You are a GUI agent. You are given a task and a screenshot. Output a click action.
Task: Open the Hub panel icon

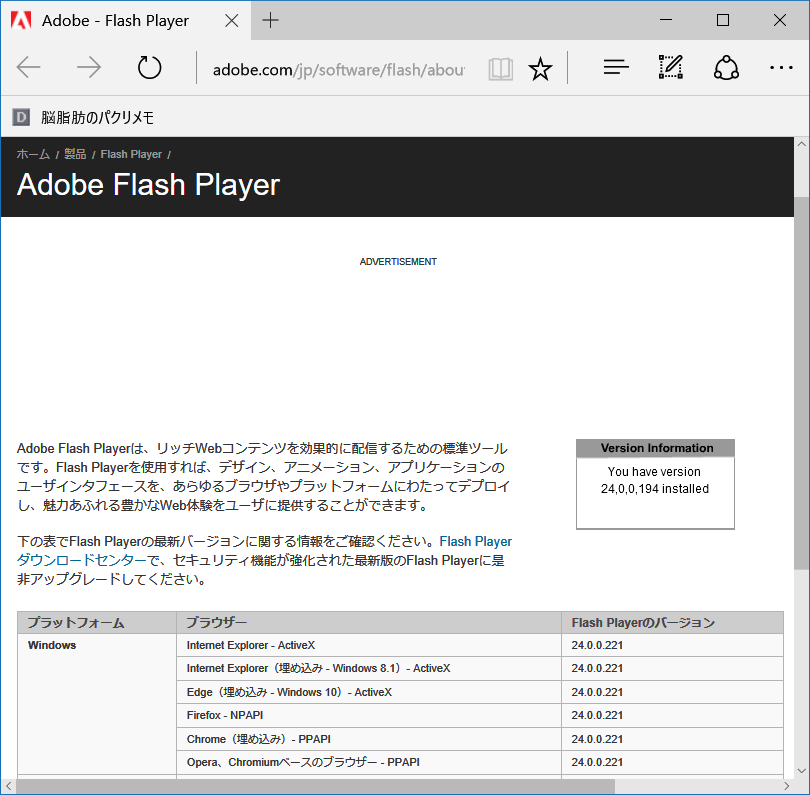coord(616,67)
